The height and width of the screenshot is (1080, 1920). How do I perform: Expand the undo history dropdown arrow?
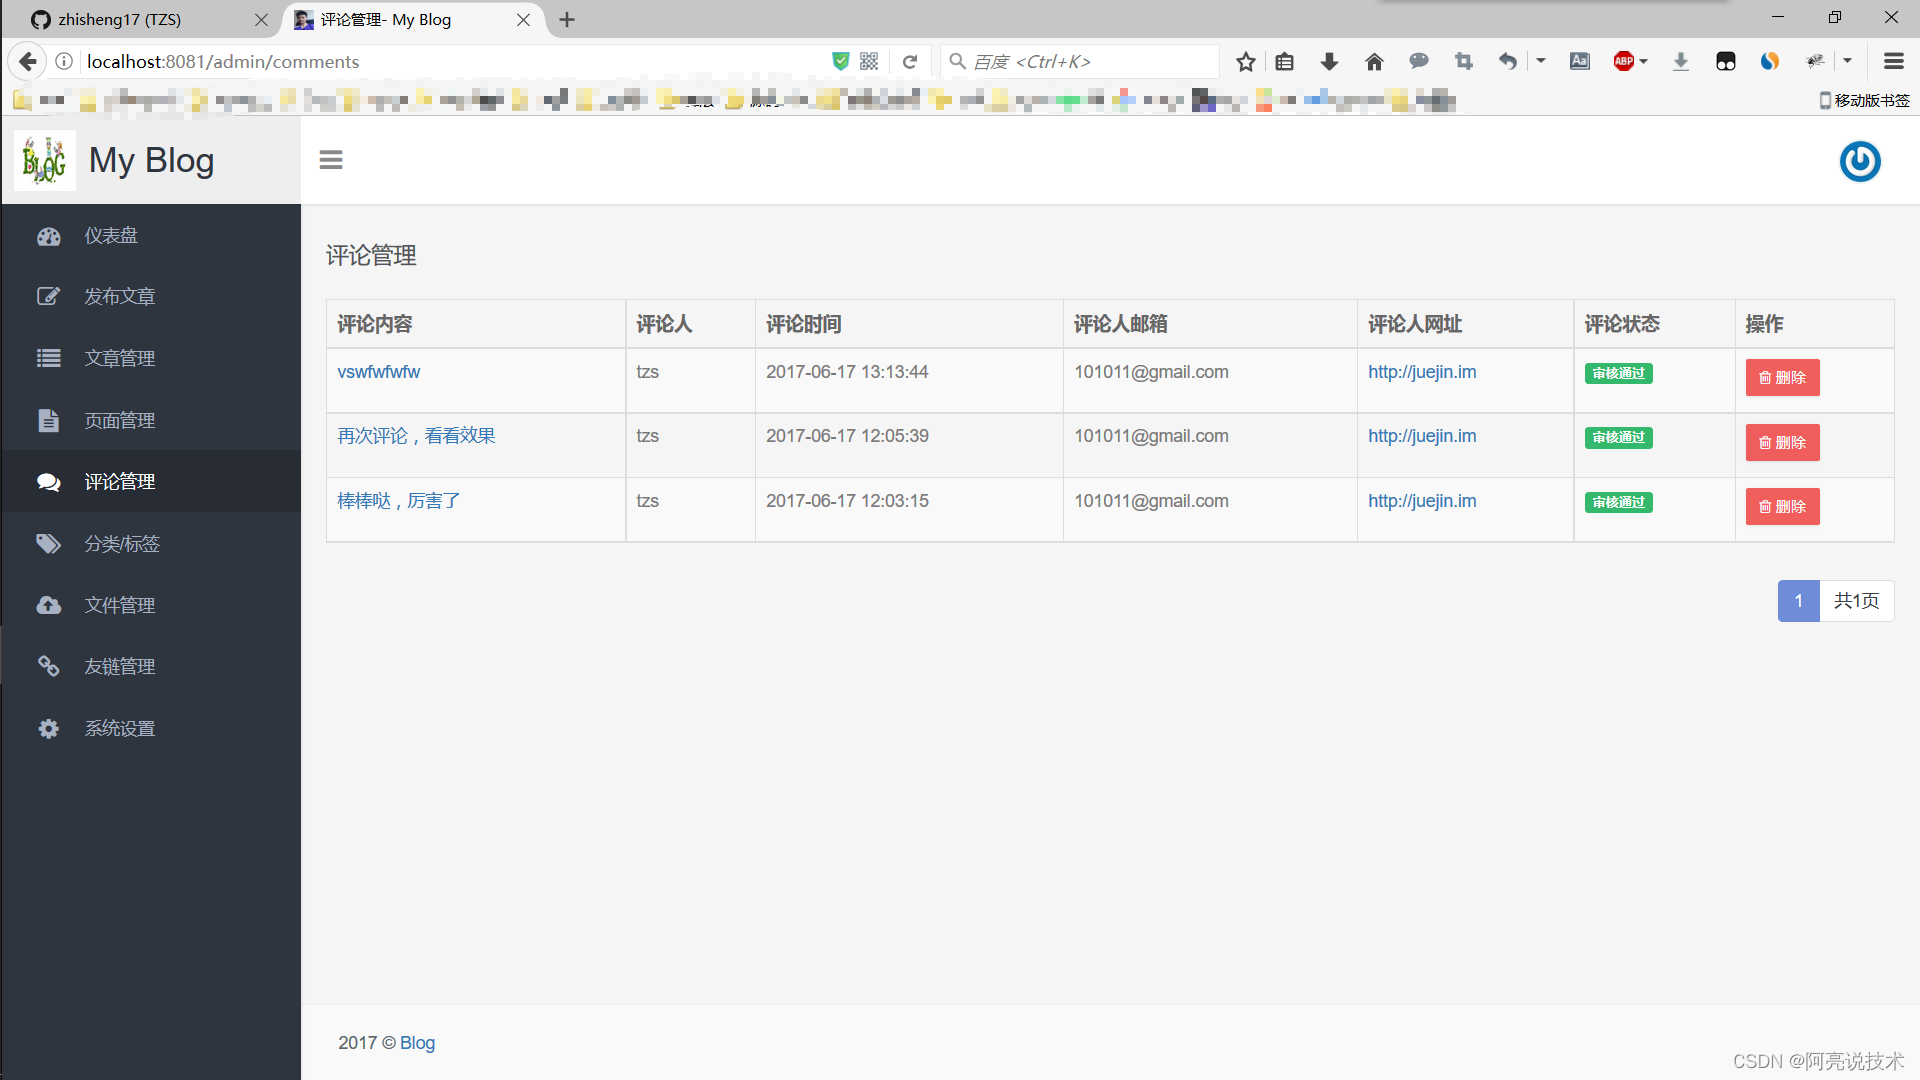point(1541,62)
